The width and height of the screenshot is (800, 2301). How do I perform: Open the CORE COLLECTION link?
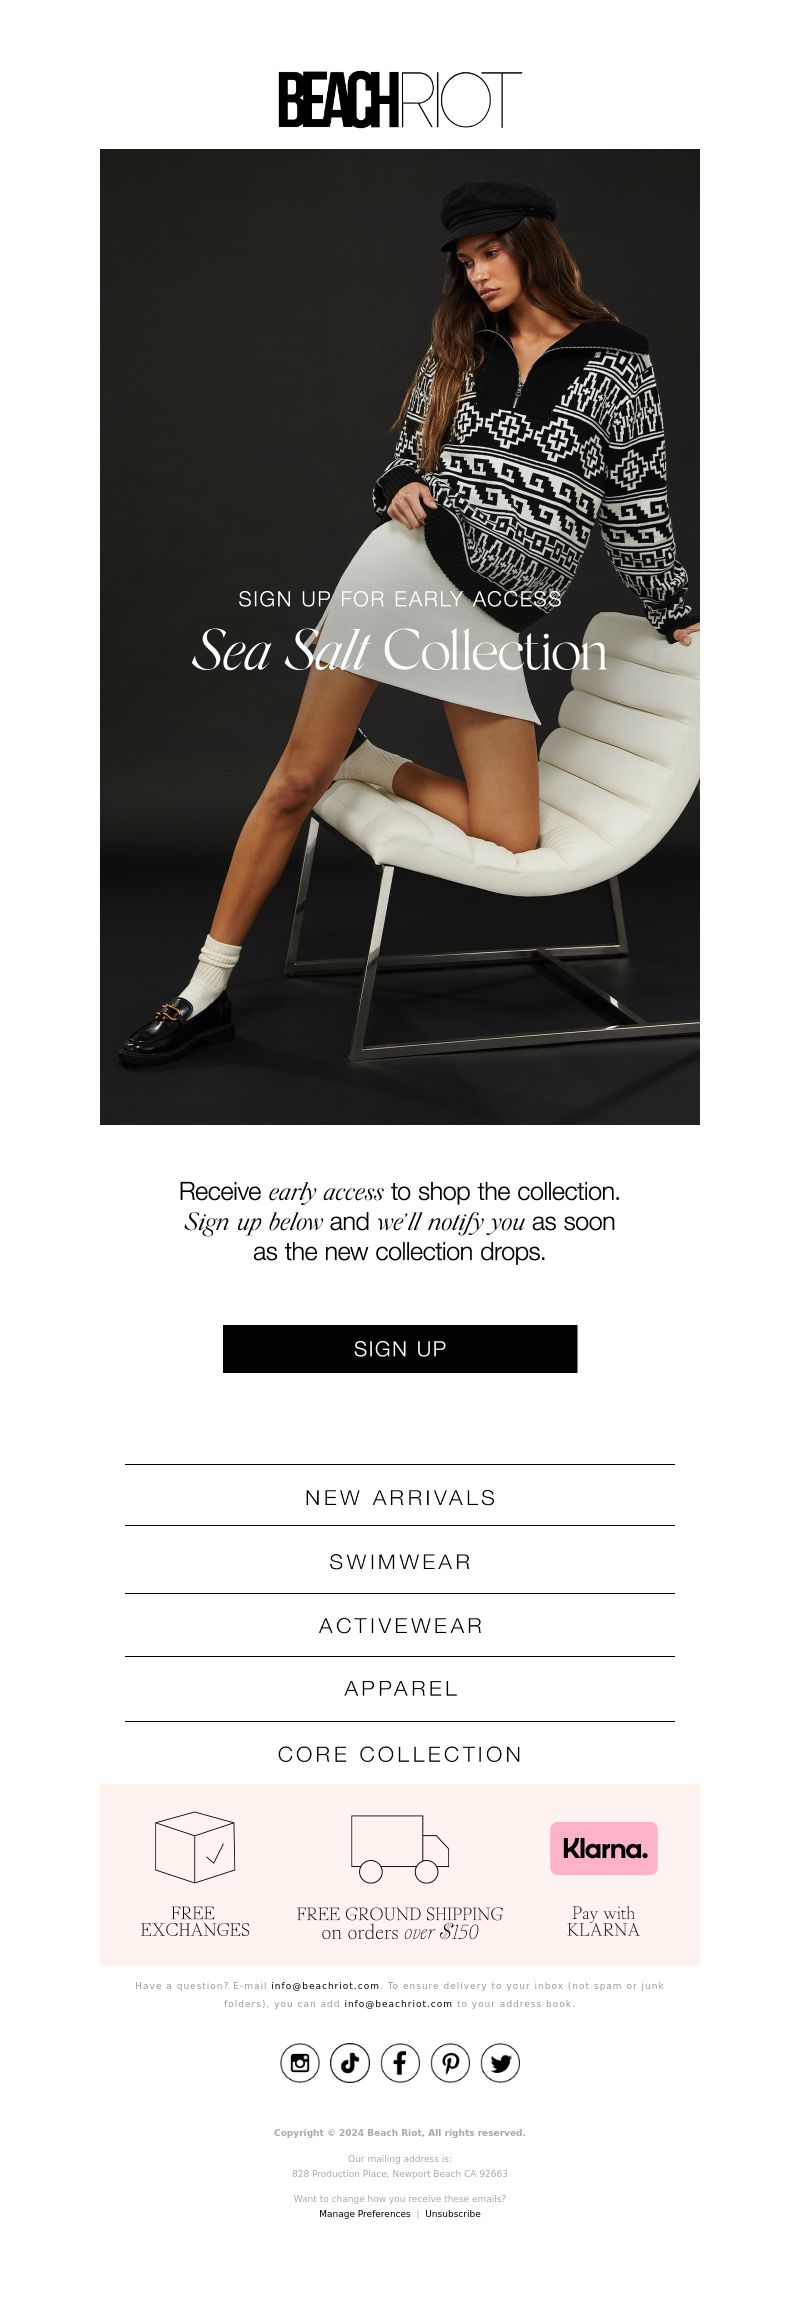pyautogui.click(x=400, y=1754)
